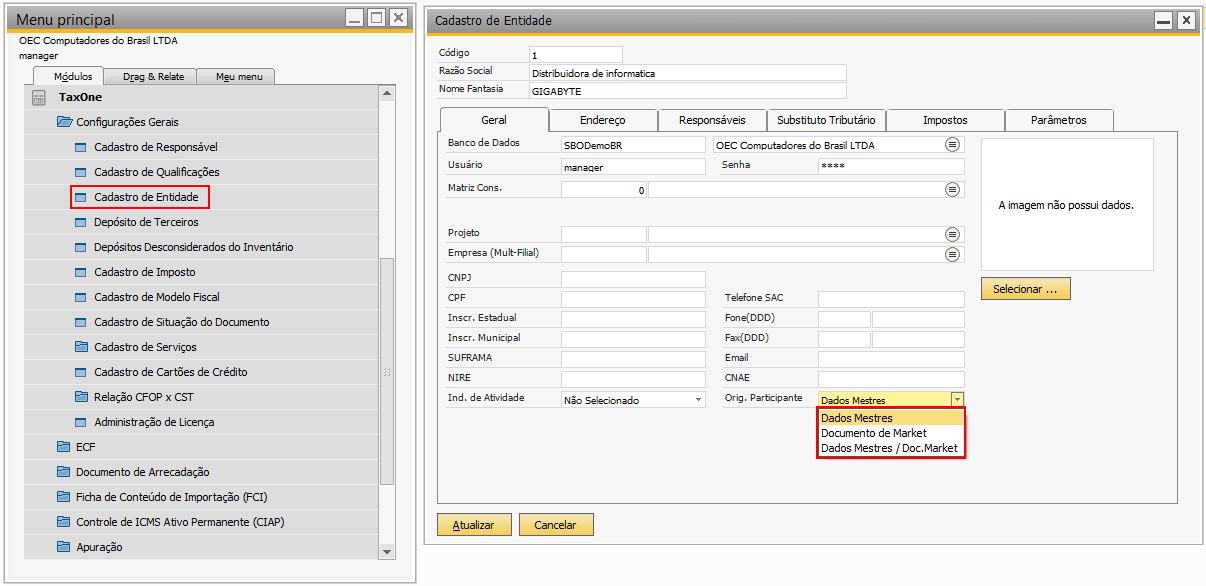Click the Ficha de Conteúdo de Importação folder icon
This screenshot has width=1206, height=586.
[64, 497]
